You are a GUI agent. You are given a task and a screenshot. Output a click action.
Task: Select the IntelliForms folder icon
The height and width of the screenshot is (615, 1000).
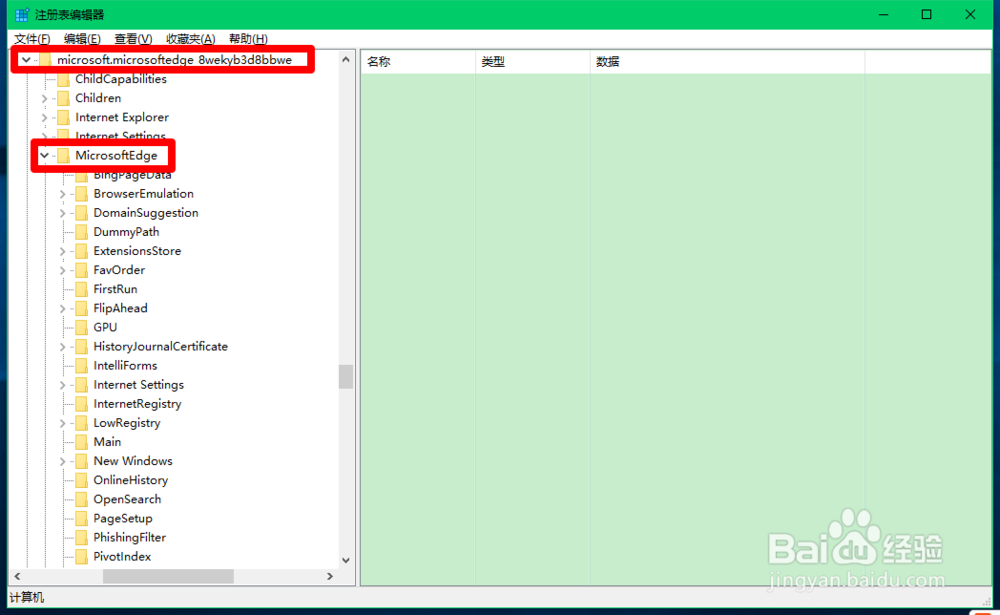coord(81,365)
